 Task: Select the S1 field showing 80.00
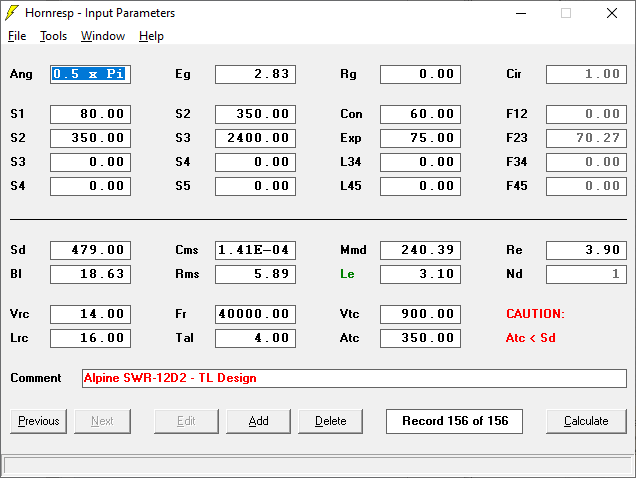tap(90, 114)
